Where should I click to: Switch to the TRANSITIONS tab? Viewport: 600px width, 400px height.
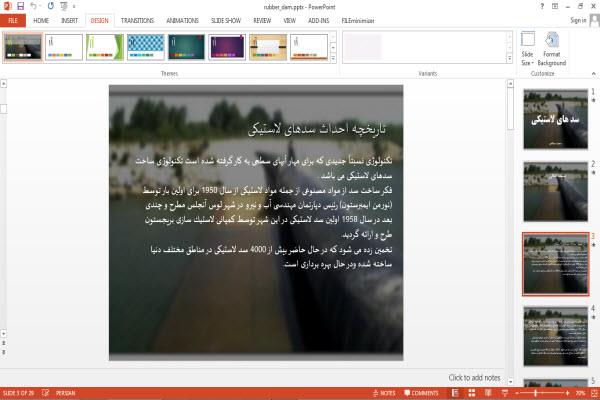137,21
